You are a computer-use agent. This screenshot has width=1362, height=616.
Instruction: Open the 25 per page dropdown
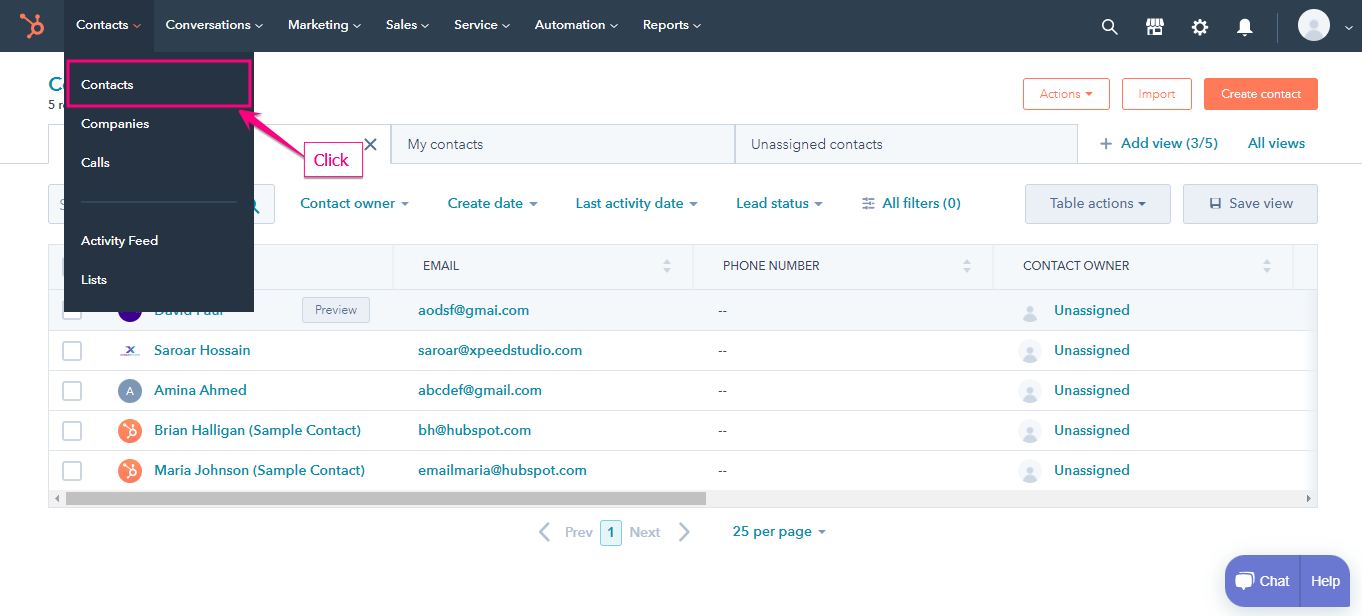pos(779,531)
